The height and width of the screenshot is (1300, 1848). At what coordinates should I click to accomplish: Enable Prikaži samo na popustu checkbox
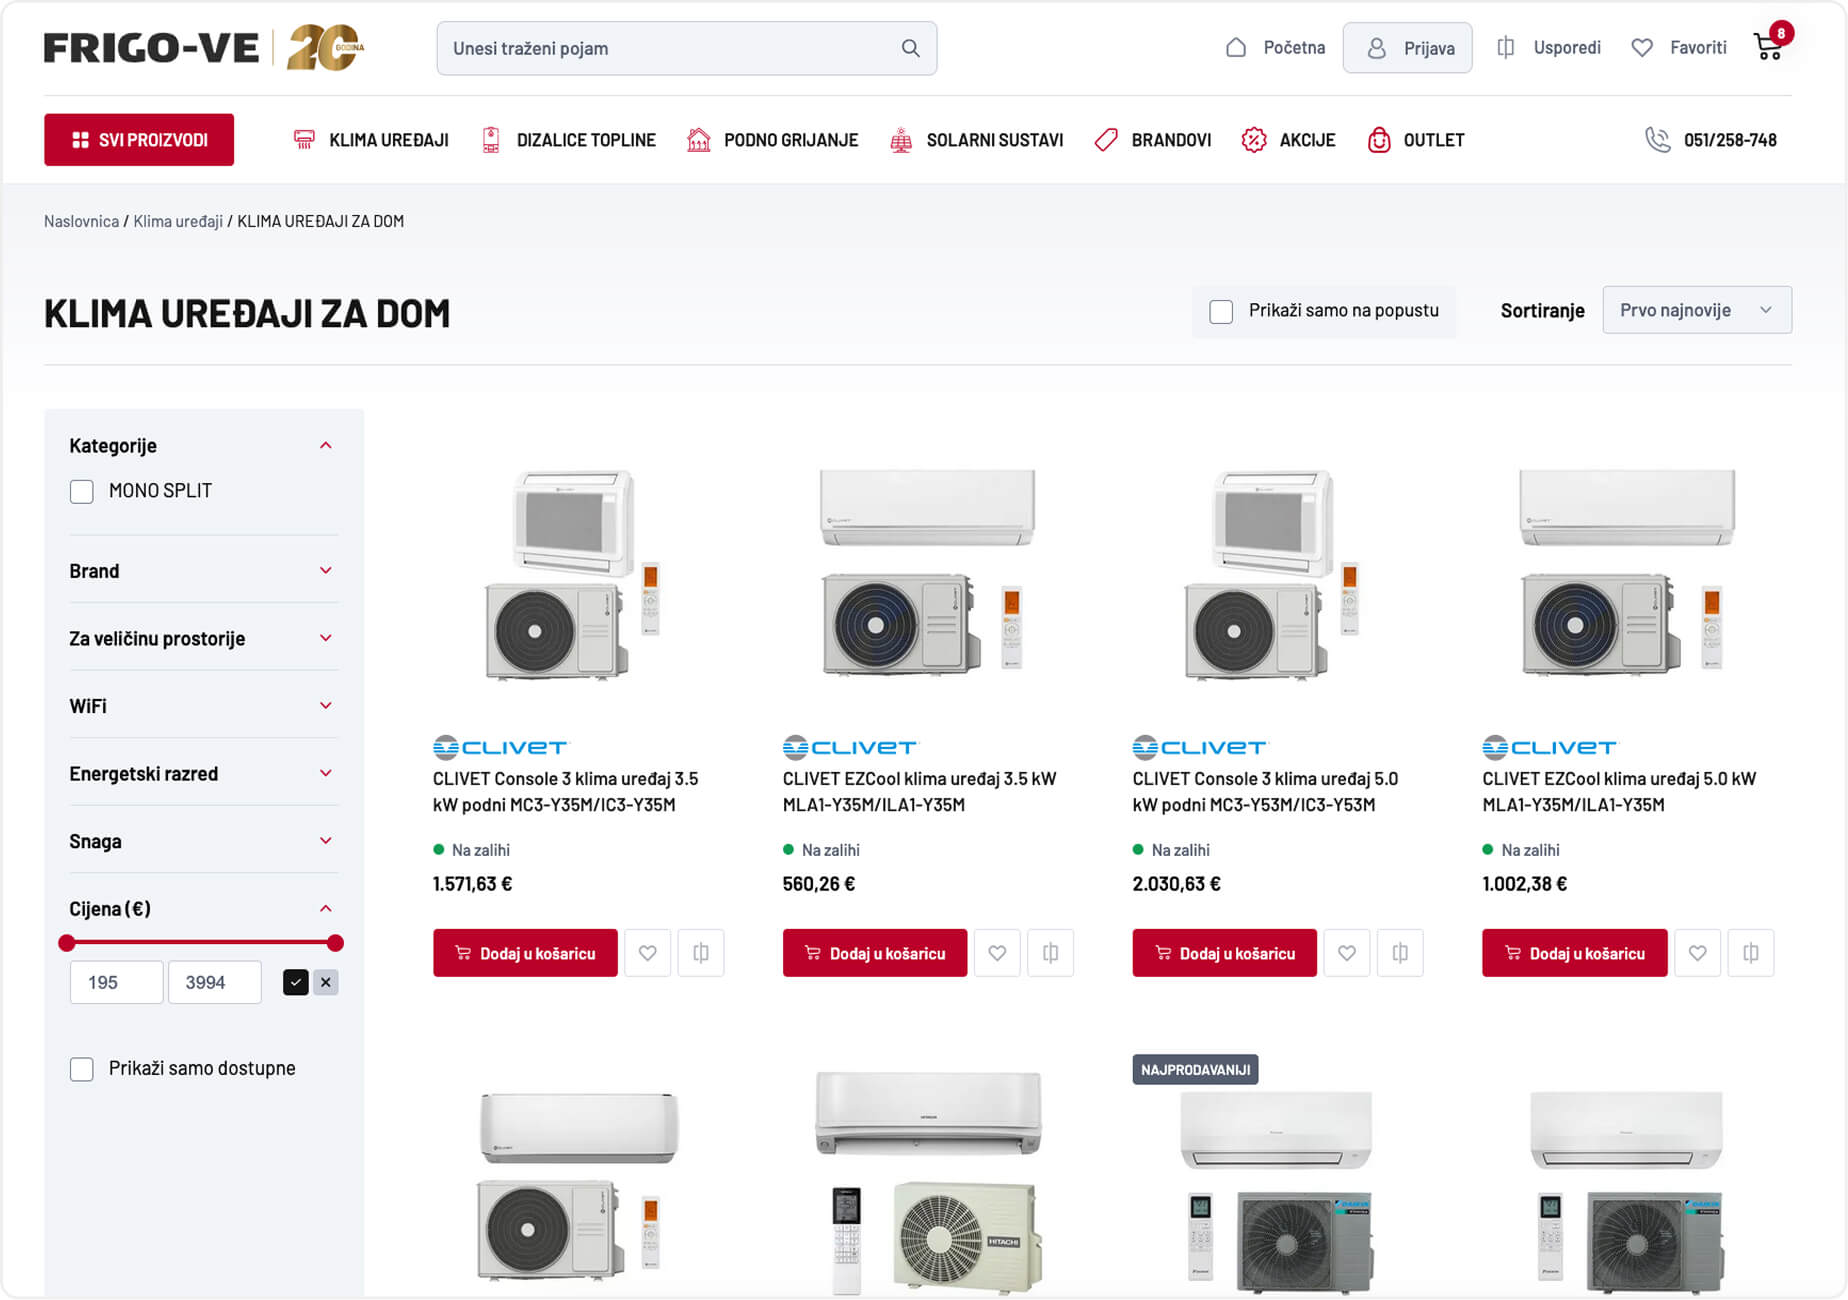(x=1221, y=311)
